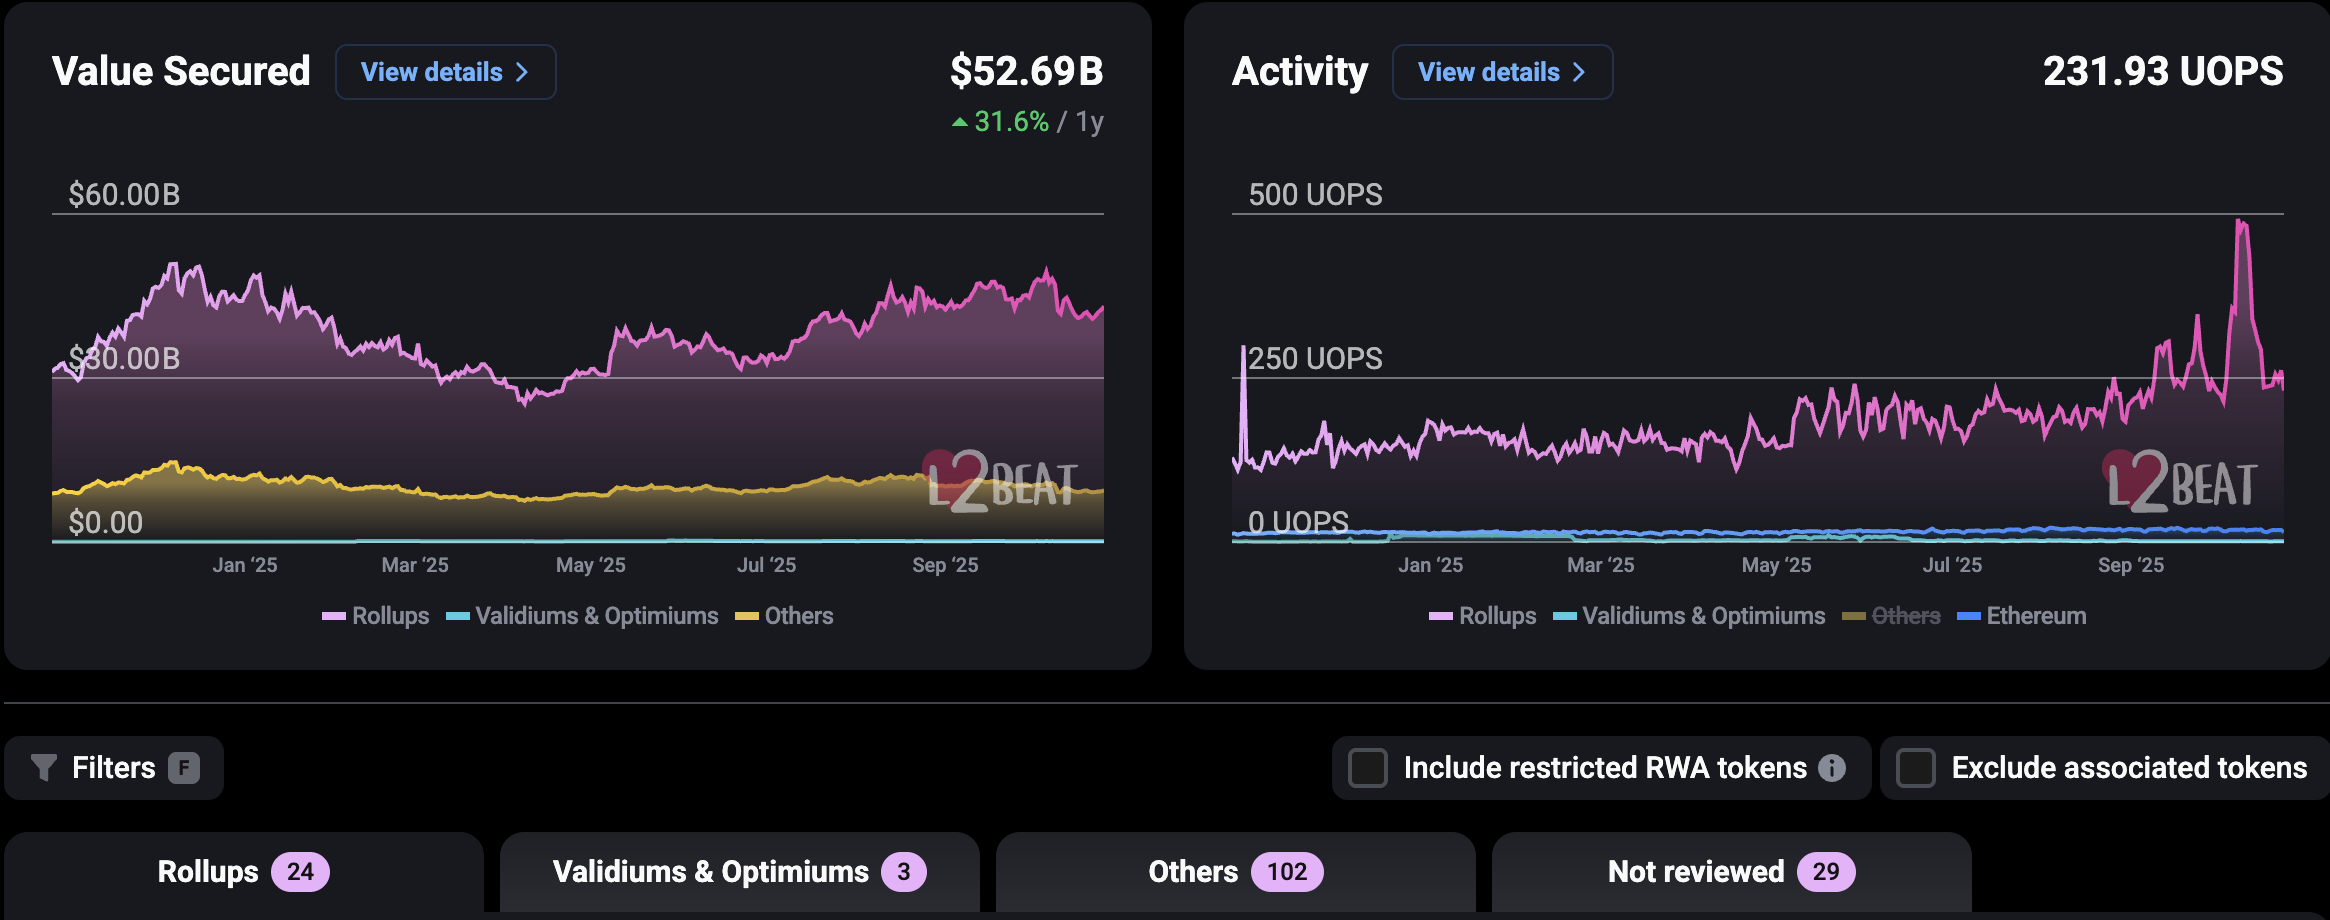The width and height of the screenshot is (2330, 920).
Task: Switch to the Validiums & Optimiums tab
Action: pos(738,871)
